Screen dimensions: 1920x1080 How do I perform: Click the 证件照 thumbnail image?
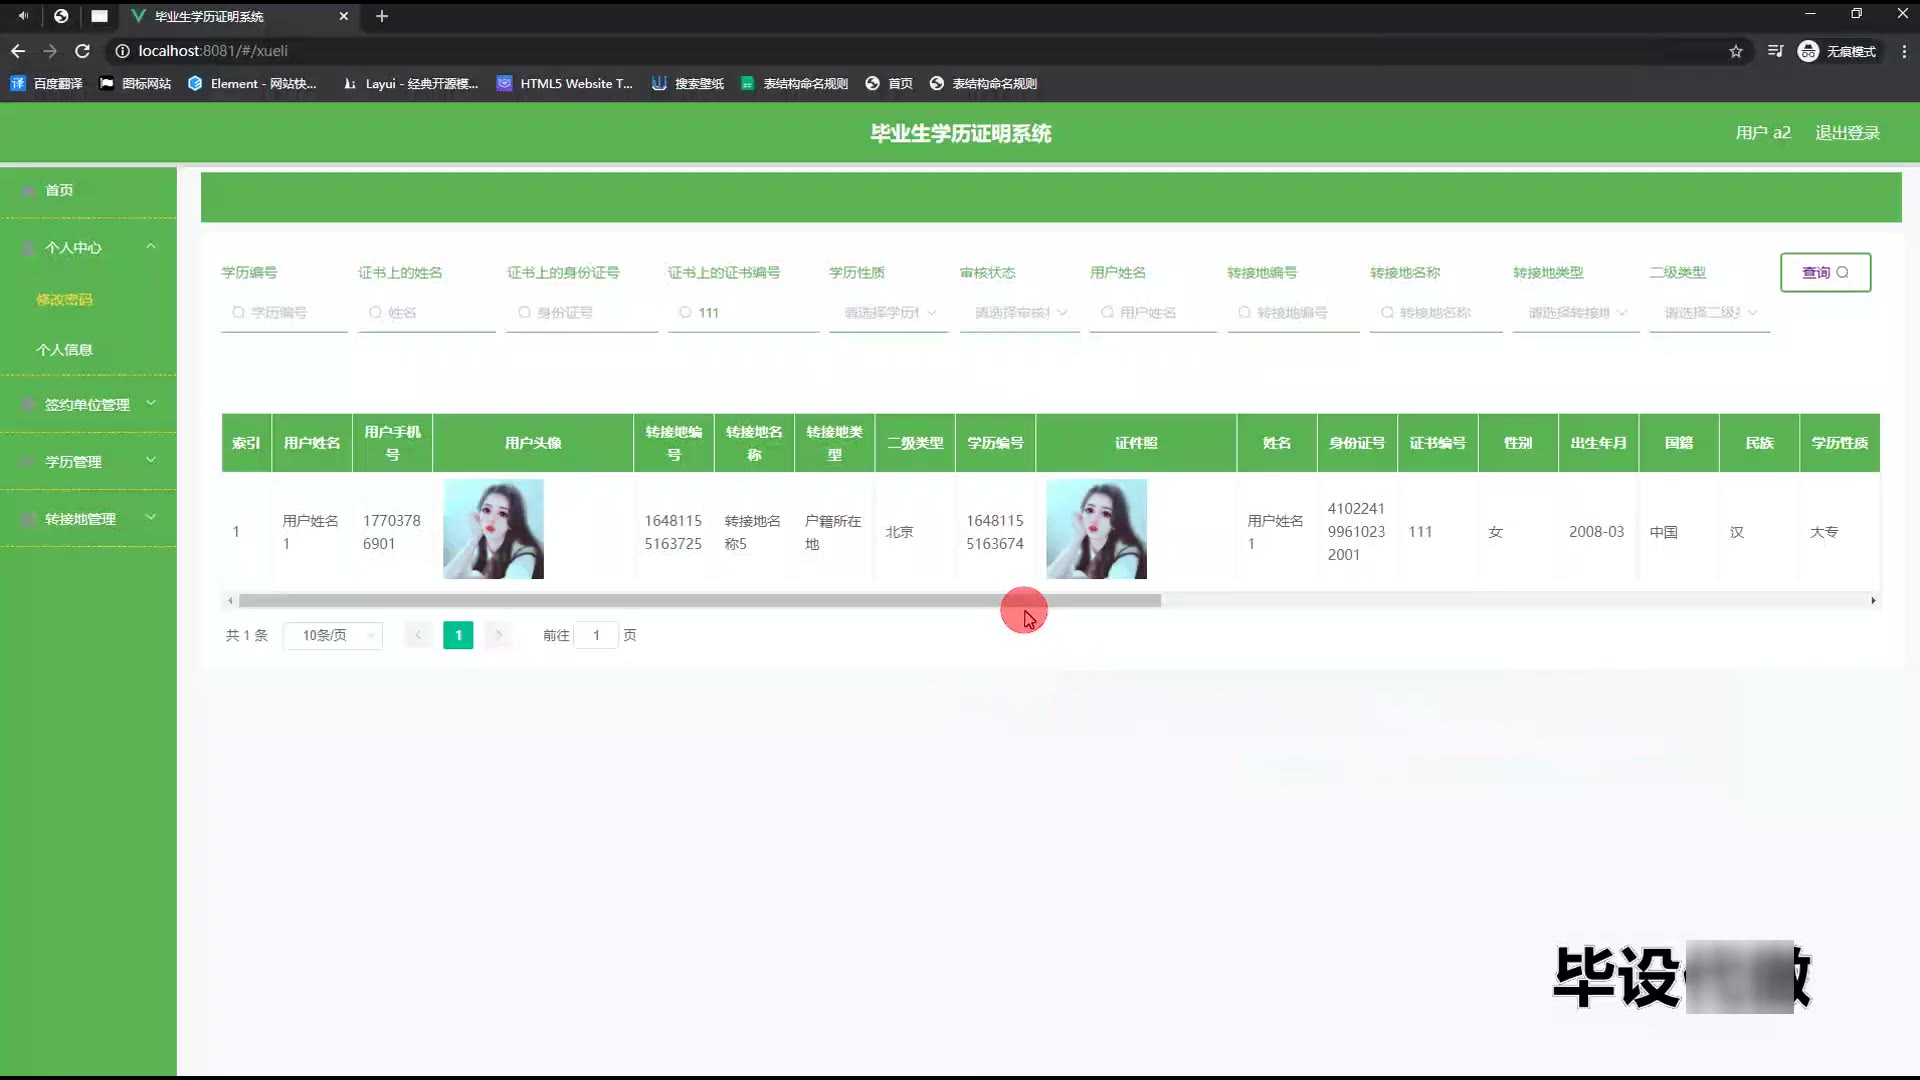[x=1096, y=529]
